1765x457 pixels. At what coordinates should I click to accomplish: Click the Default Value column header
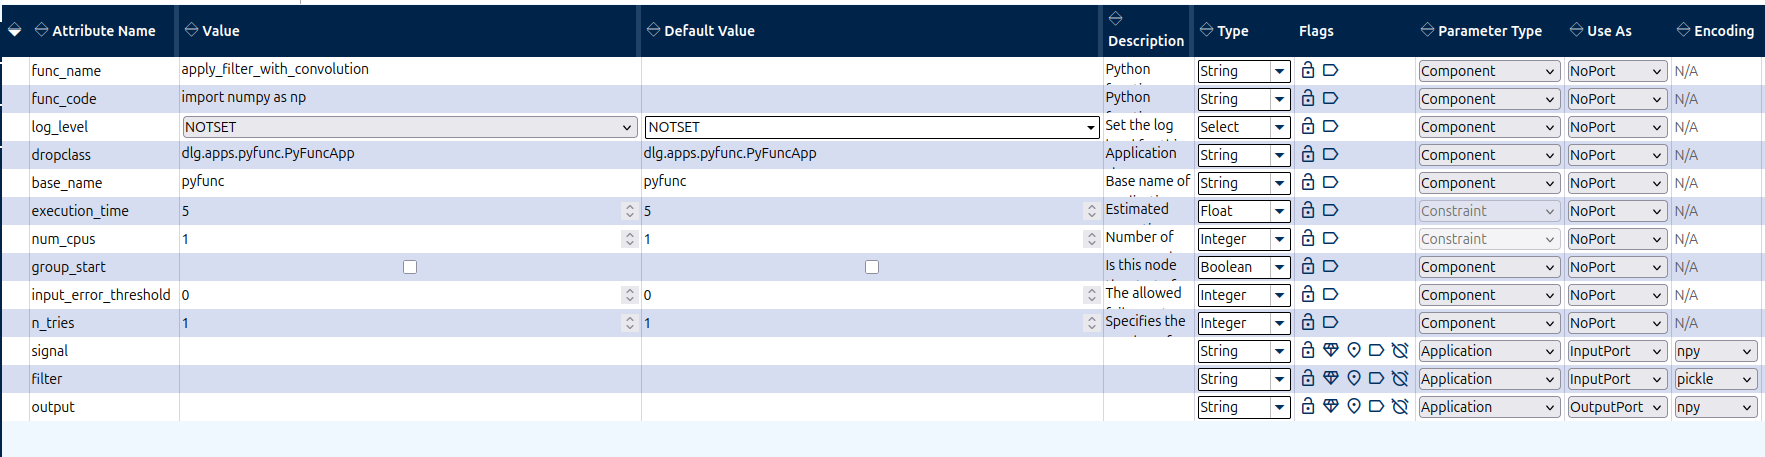coord(700,31)
